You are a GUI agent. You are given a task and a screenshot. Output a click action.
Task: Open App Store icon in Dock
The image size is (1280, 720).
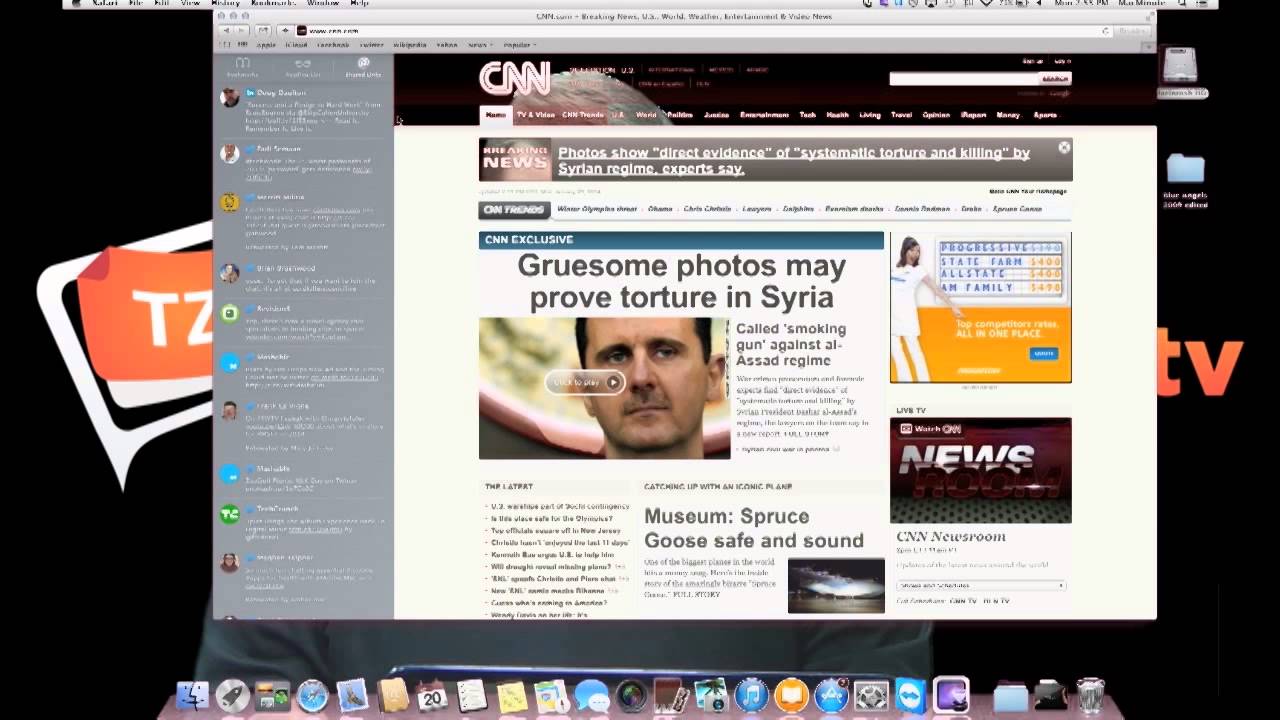tap(831, 695)
